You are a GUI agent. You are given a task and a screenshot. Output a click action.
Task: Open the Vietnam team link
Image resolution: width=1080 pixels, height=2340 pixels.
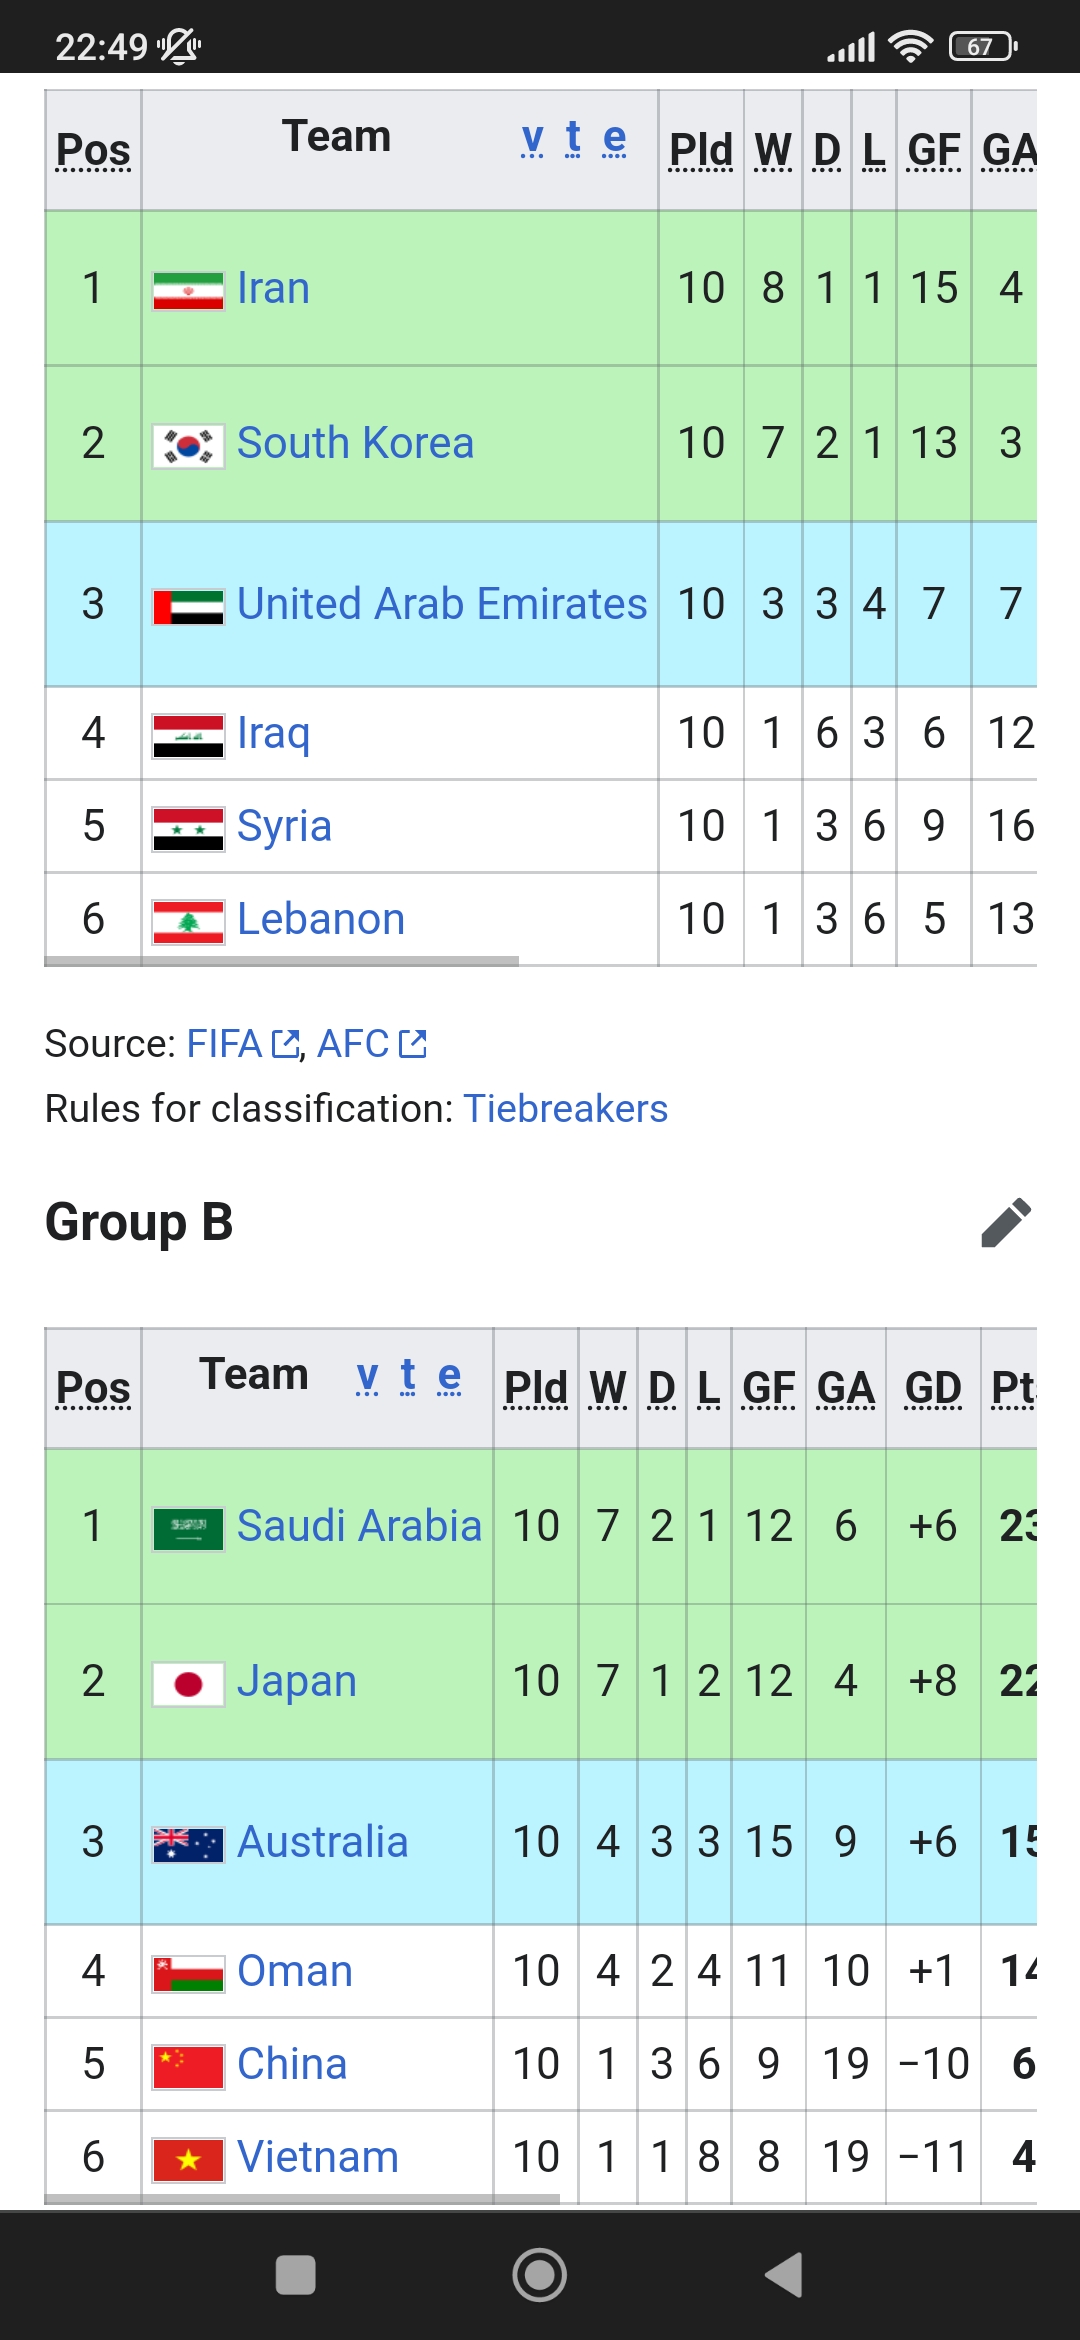pyautogui.click(x=318, y=2157)
